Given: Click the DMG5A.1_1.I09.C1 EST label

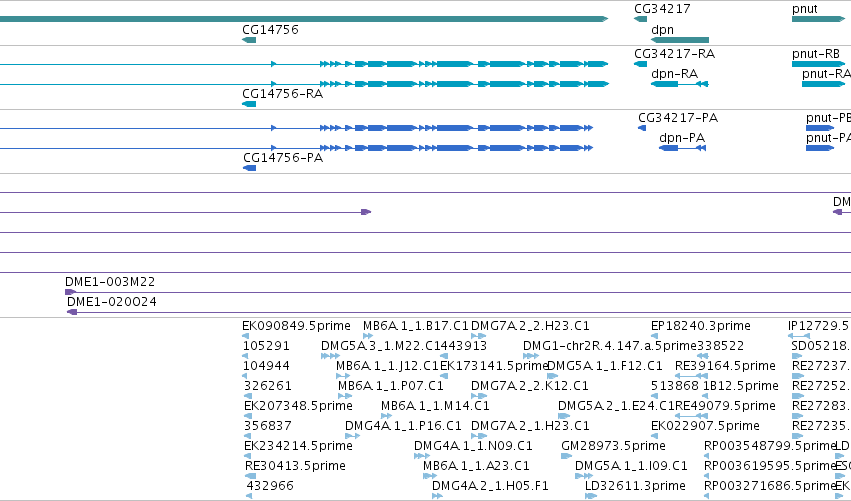Looking at the screenshot, I should (x=631, y=466).
